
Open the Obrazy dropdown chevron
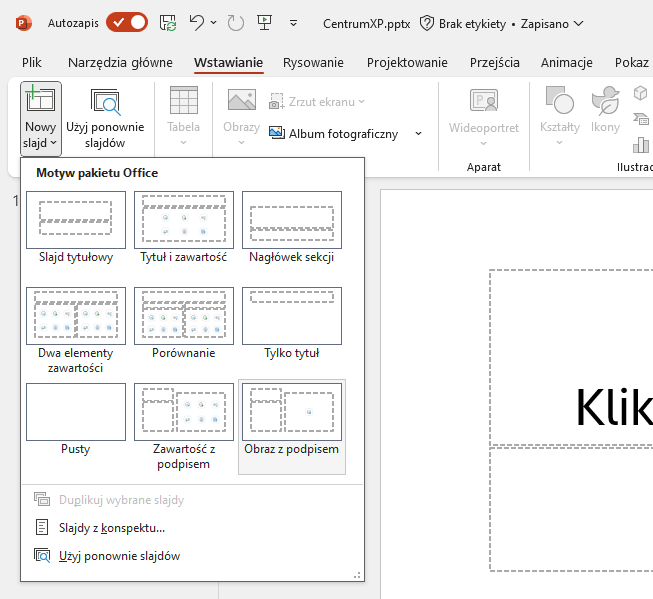tap(242, 143)
